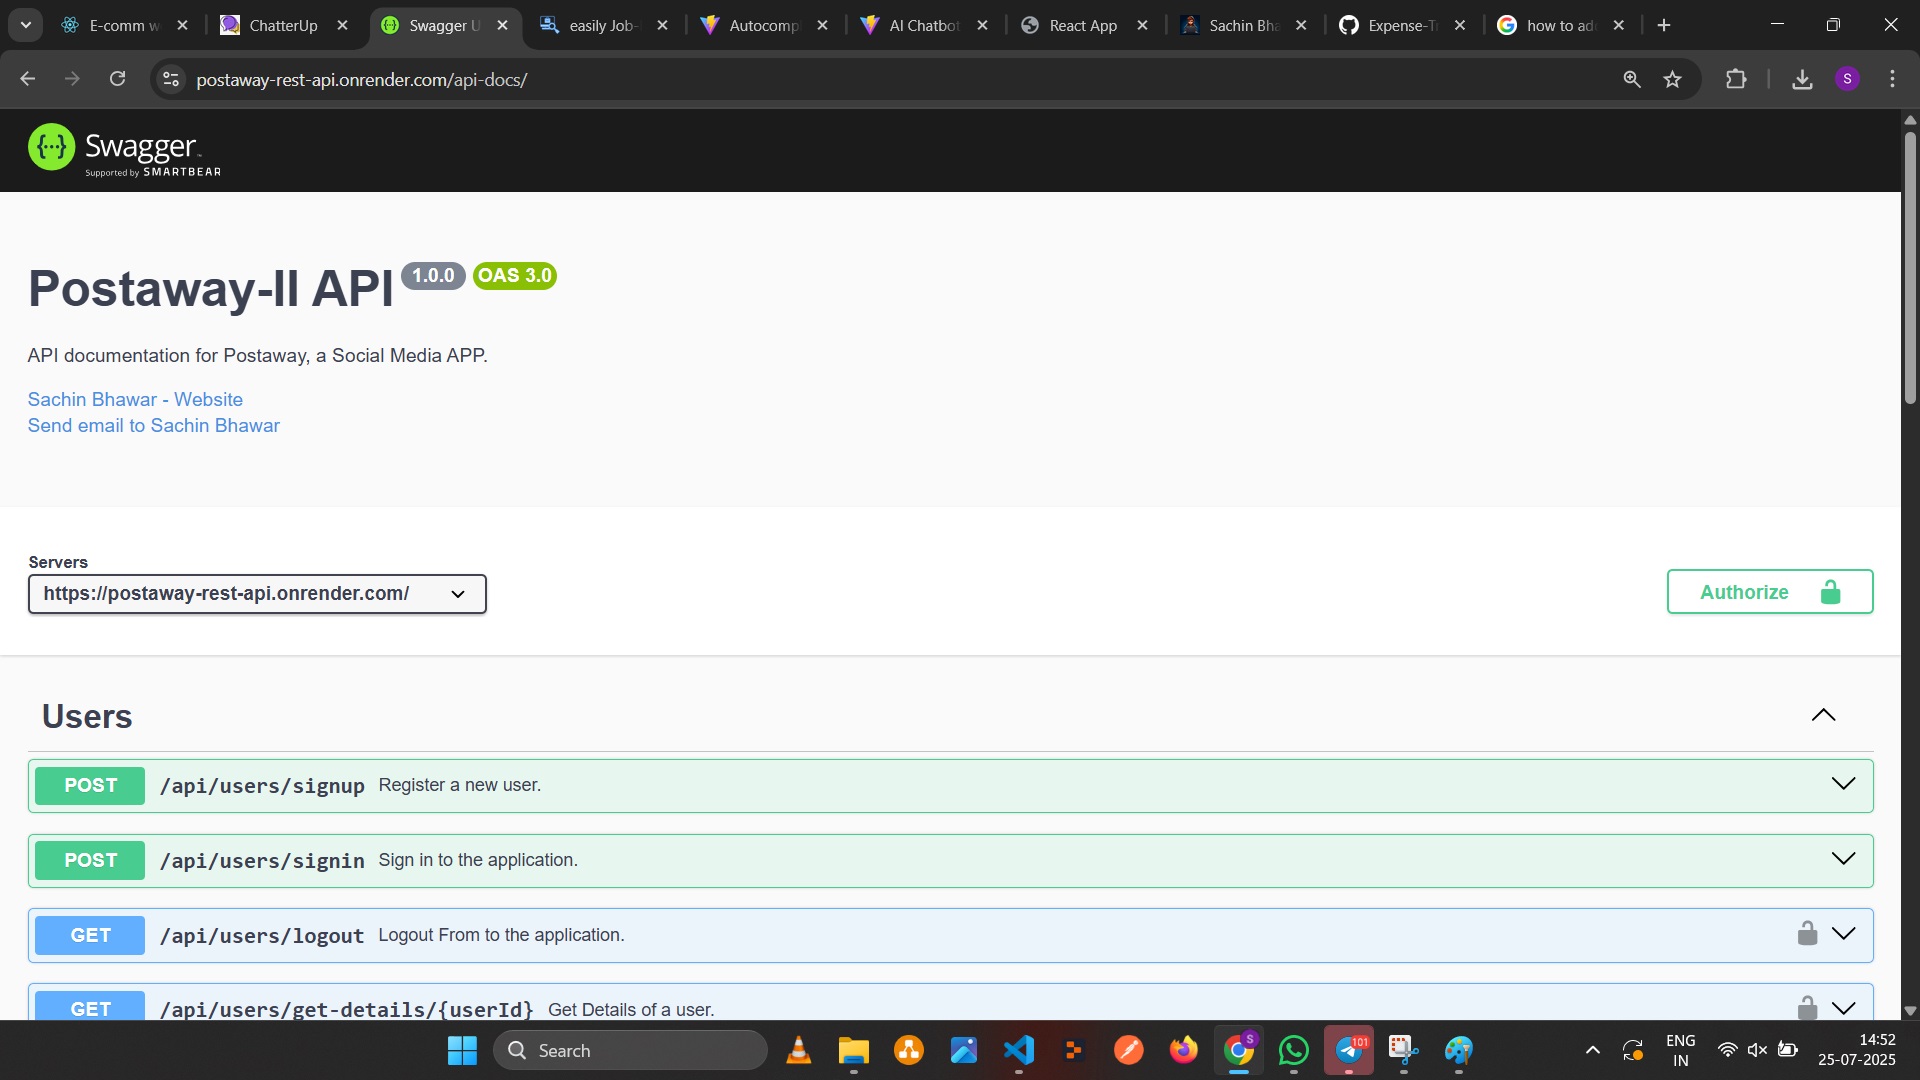Viewport: 1920px width, 1080px height.
Task: Switch to the React App tab
Action: (x=1082, y=25)
